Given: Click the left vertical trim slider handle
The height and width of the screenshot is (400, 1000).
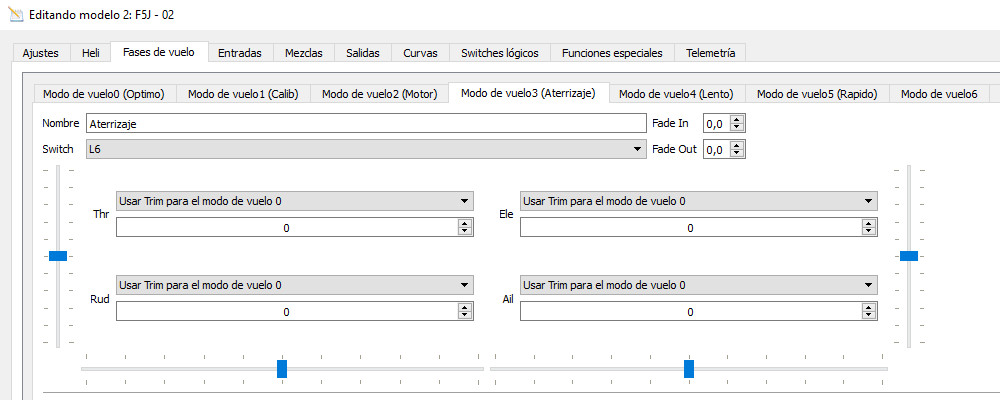Looking at the screenshot, I should click(x=58, y=256).
